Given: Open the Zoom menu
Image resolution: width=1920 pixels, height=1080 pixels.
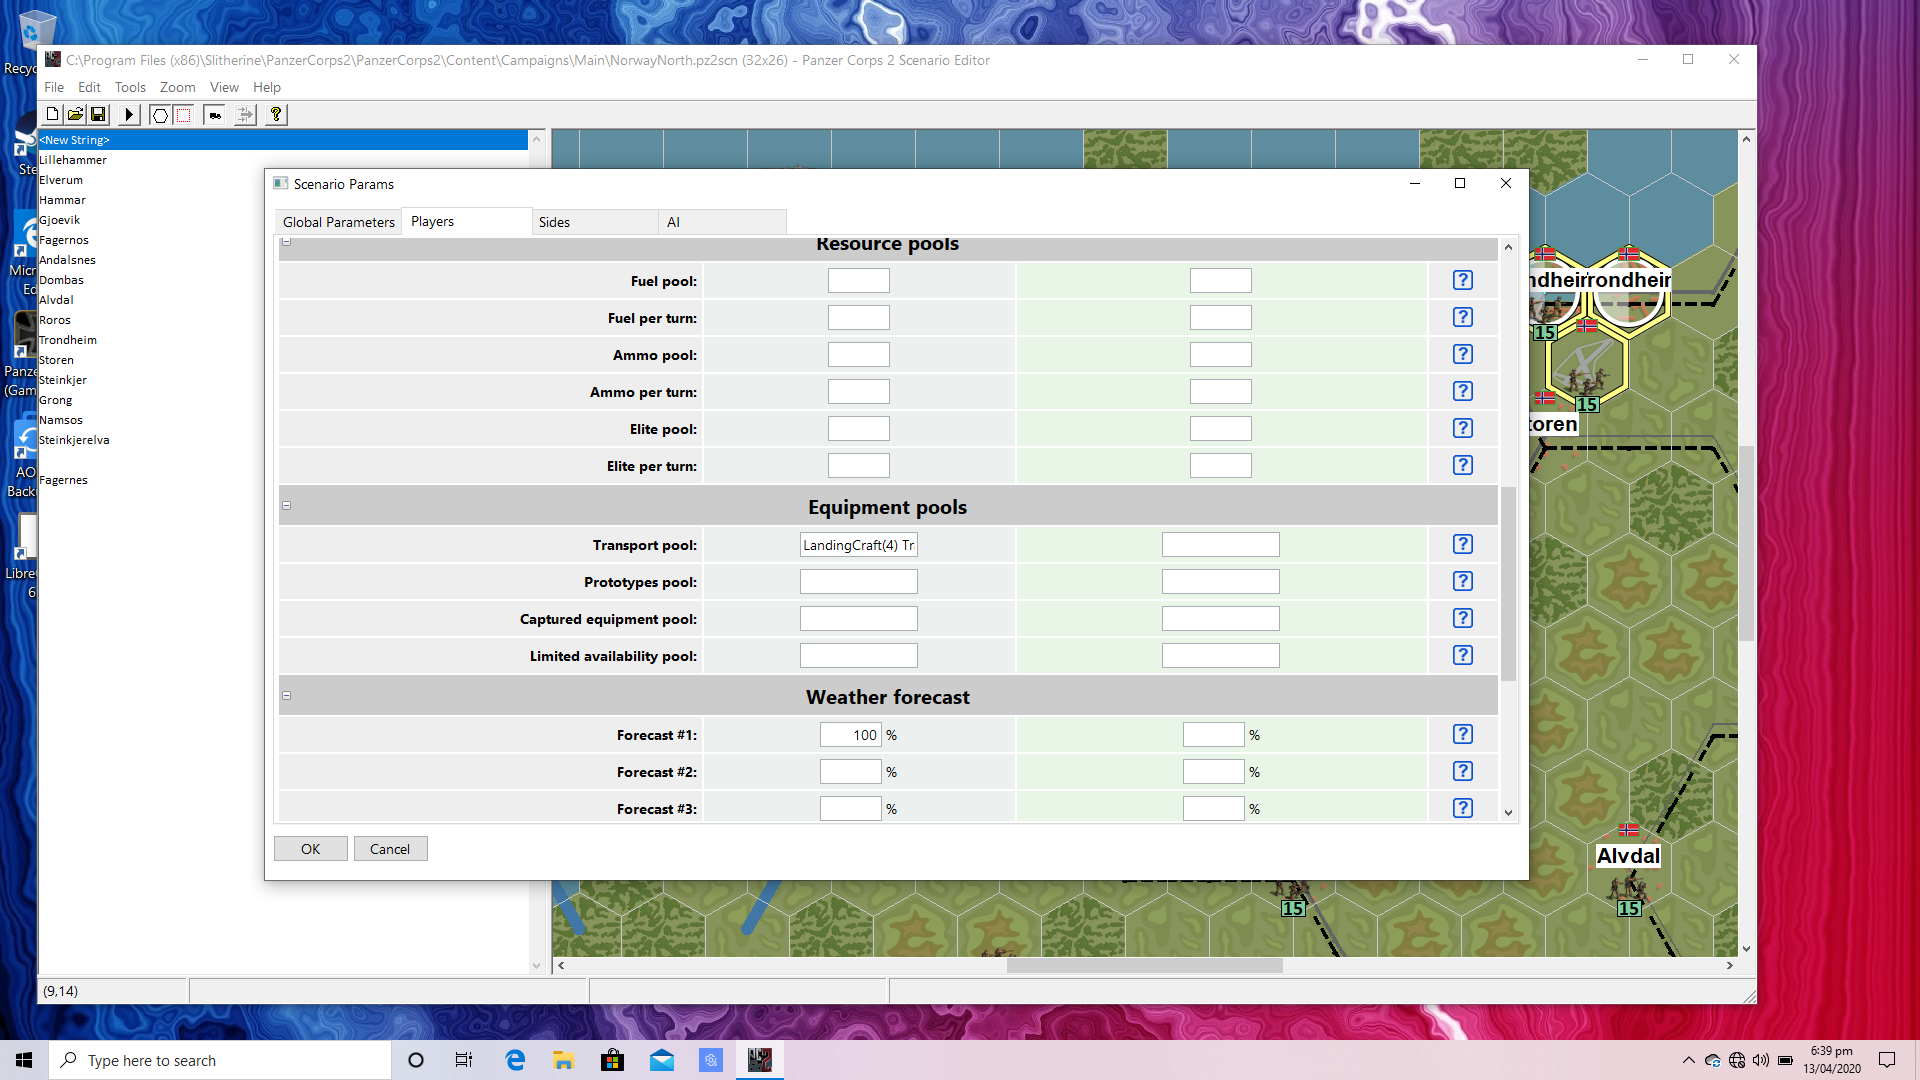Looking at the screenshot, I should (x=178, y=88).
